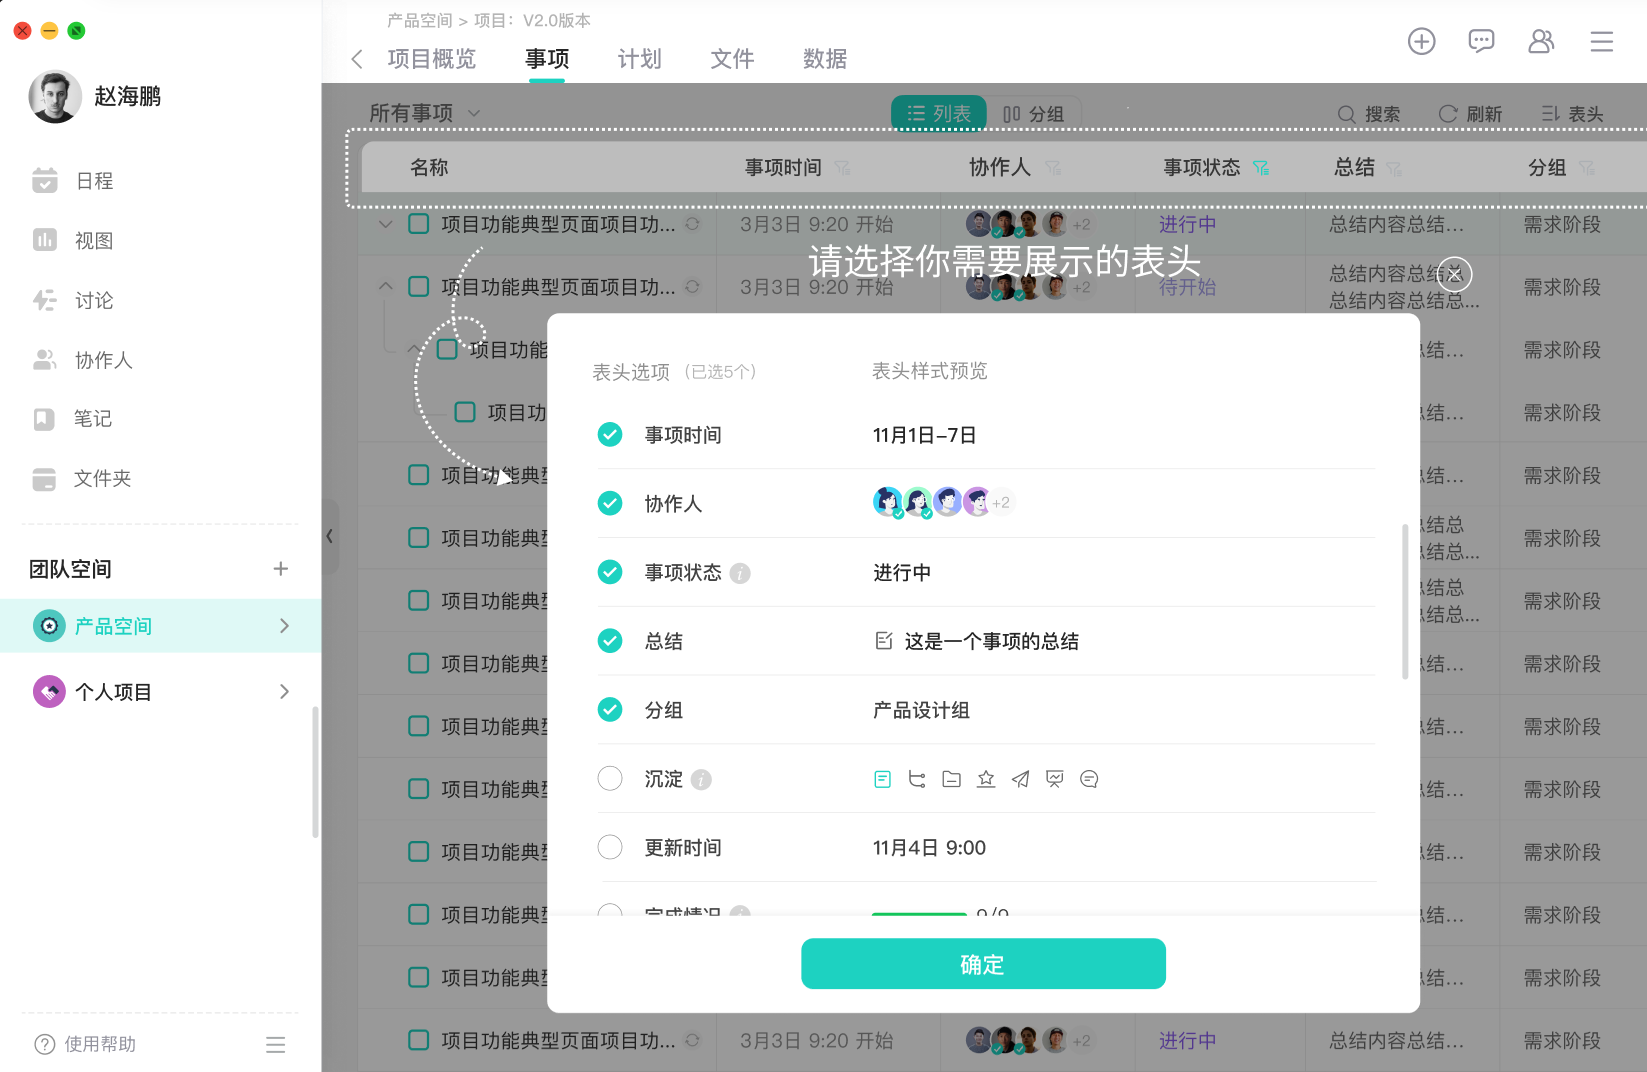Uncheck the 分组 header option
Image resolution: width=1647 pixels, height=1072 pixels.
[x=610, y=710]
